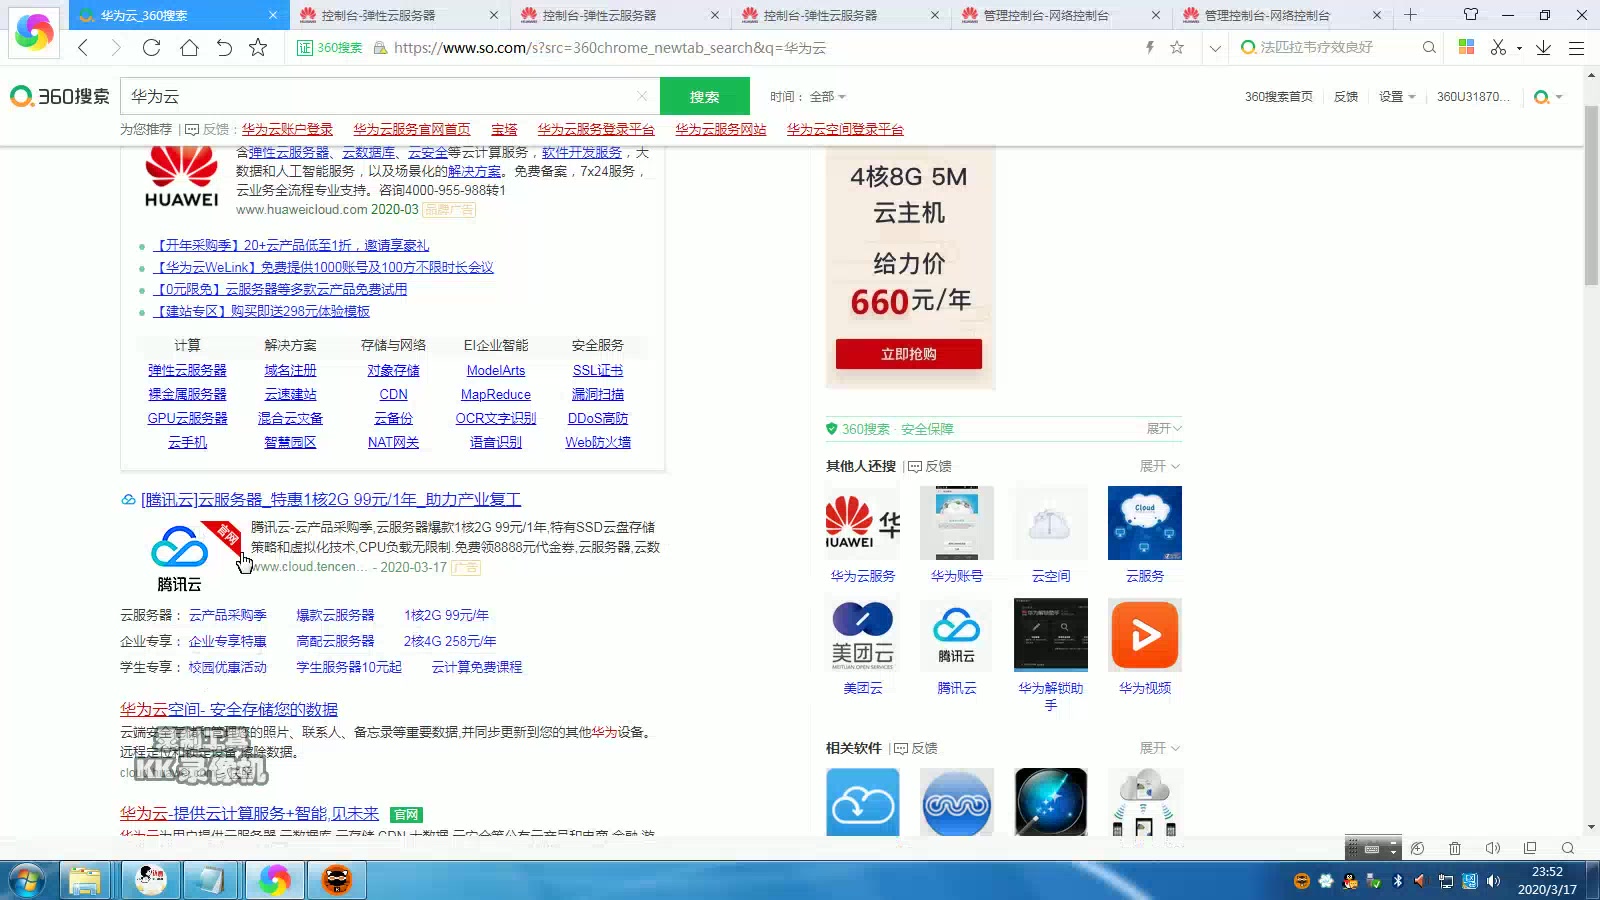Open the browser main menu icon
Image resolution: width=1600 pixels, height=900 pixels.
coord(1577,47)
